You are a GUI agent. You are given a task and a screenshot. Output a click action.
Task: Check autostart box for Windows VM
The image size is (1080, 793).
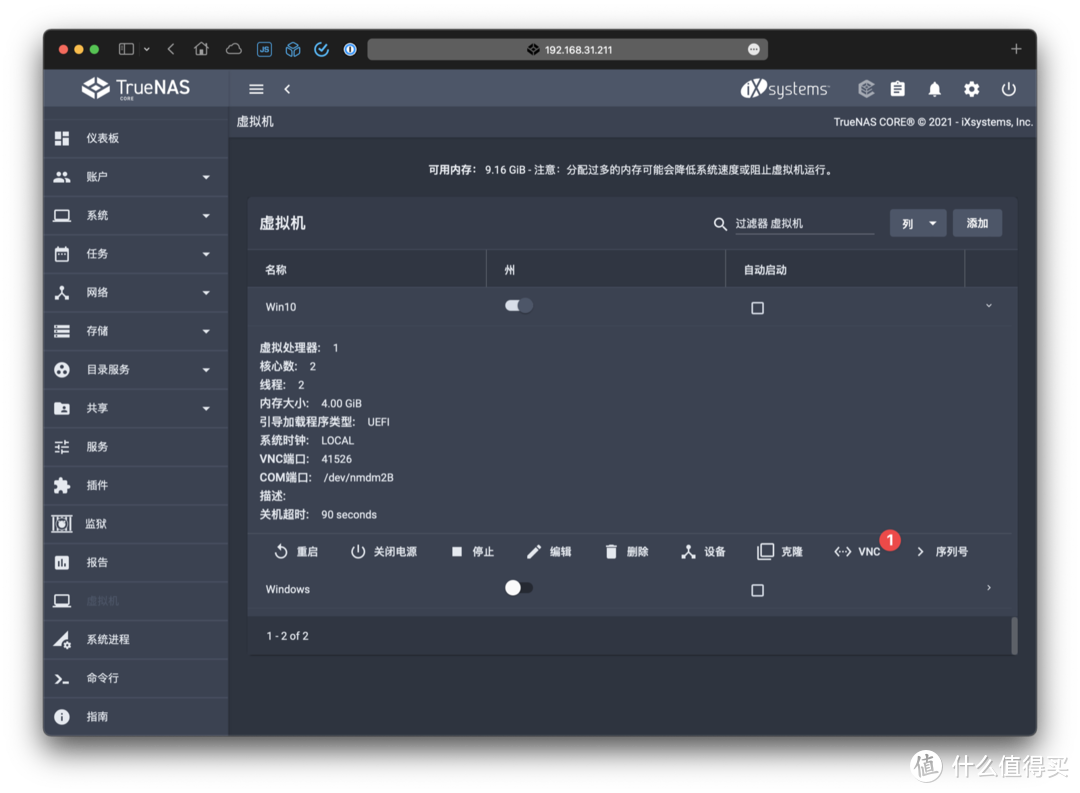[x=757, y=590]
